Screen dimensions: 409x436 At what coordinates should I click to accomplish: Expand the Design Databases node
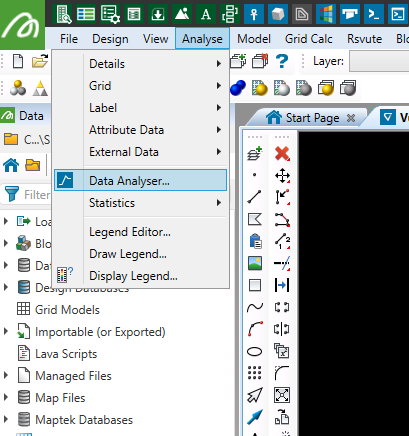point(6,287)
